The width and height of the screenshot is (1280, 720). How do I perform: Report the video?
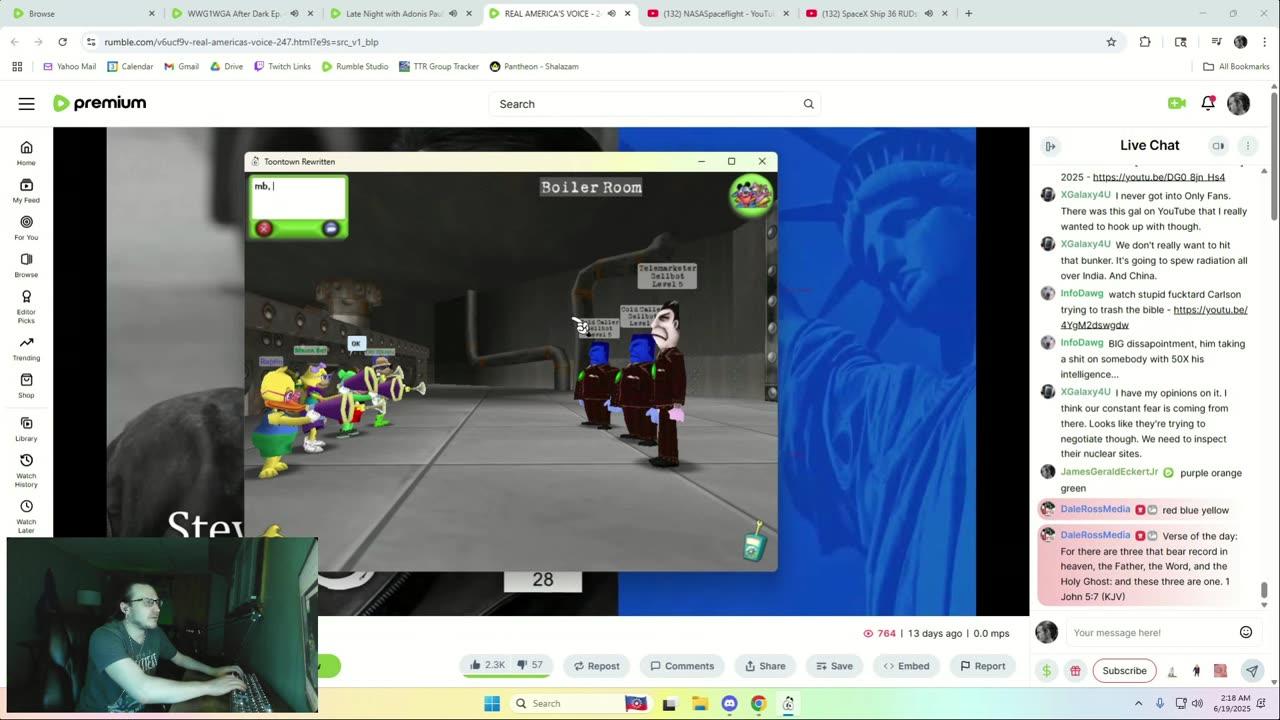982,666
